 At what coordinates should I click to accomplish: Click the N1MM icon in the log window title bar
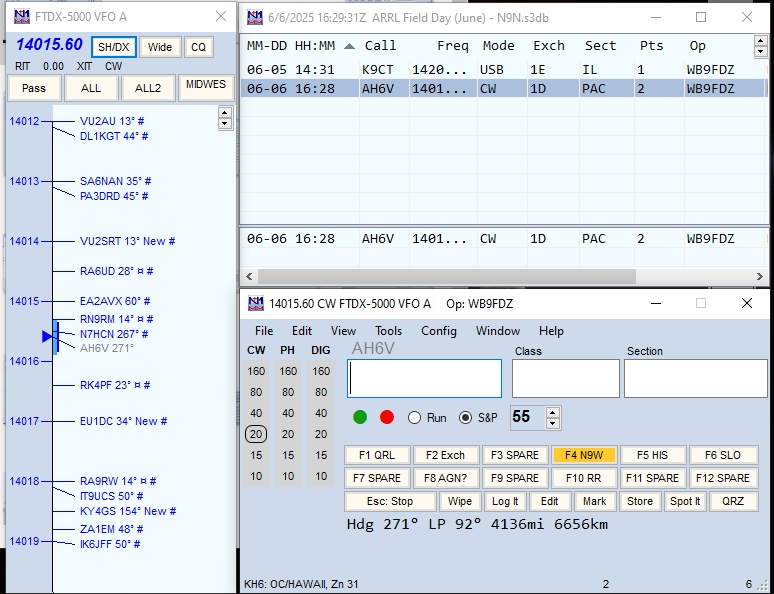pos(253,17)
